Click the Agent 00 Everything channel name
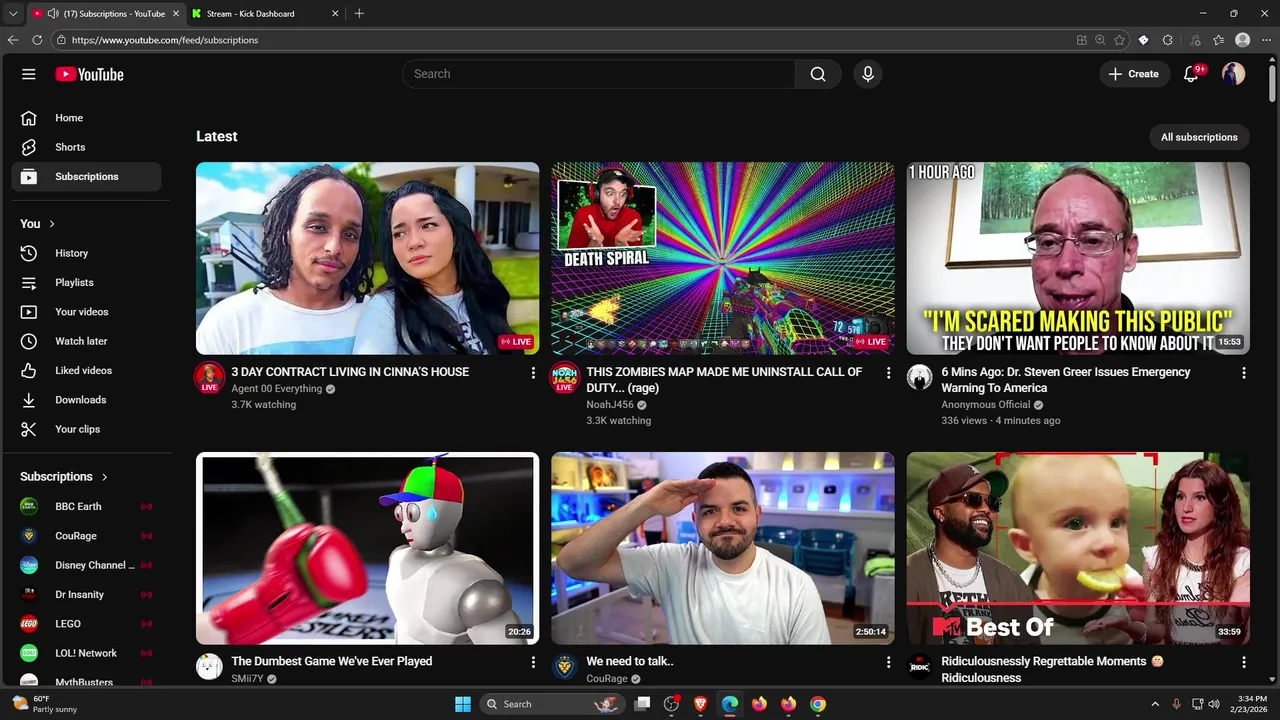Viewport: 1280px width, 720px height. pyautogui.click(x=276, y=389)
